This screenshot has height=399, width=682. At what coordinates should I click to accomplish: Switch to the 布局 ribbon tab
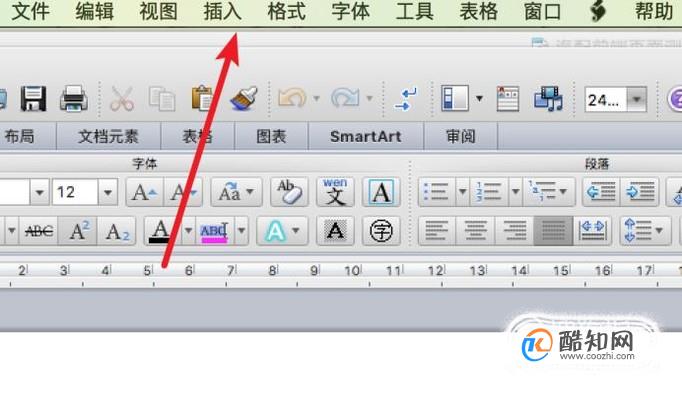[20, 136]
